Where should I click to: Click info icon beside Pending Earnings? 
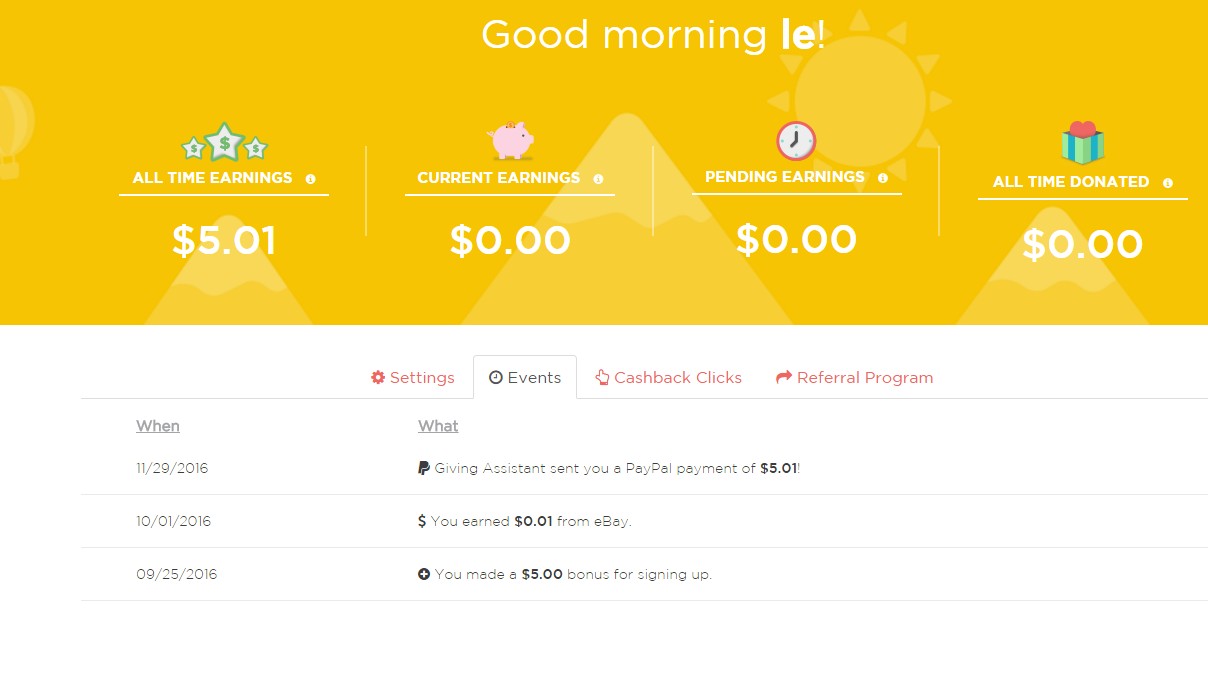[883, 178]
